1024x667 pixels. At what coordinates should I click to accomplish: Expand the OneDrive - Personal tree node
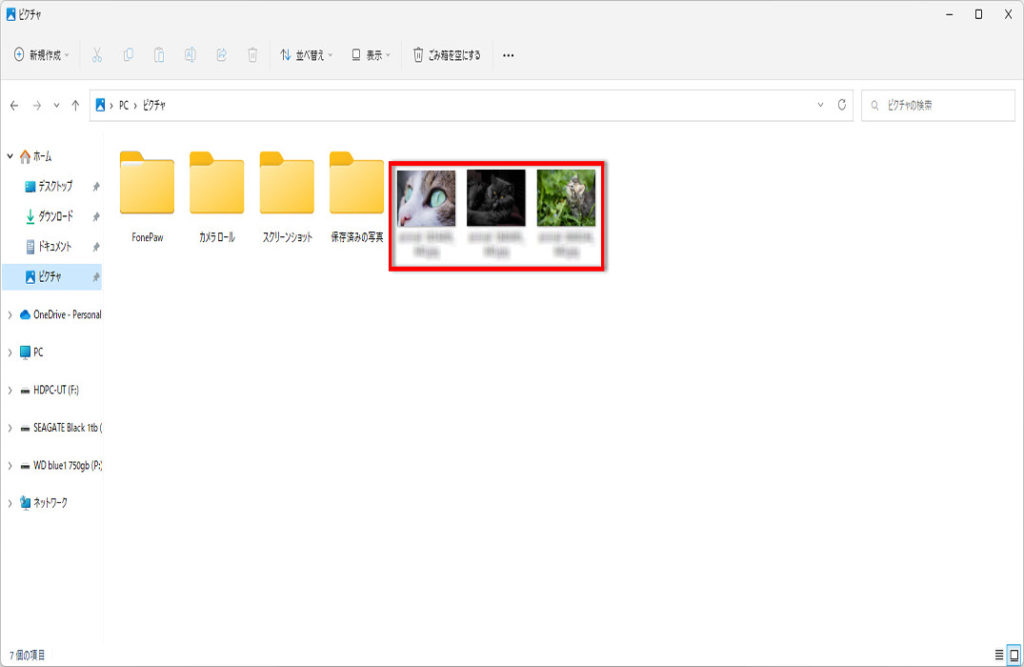10,314
